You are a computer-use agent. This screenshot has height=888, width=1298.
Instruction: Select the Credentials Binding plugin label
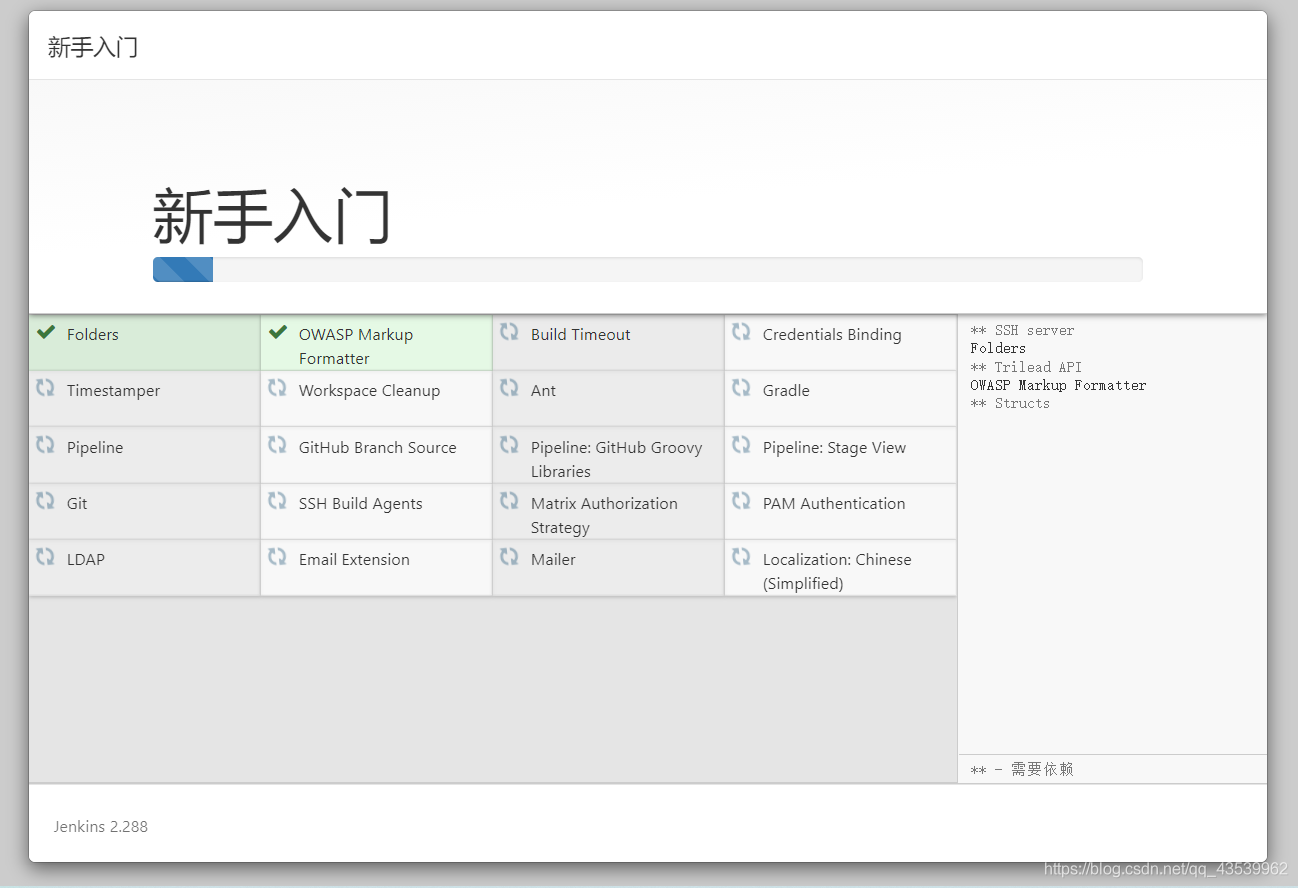coord(832,335)
